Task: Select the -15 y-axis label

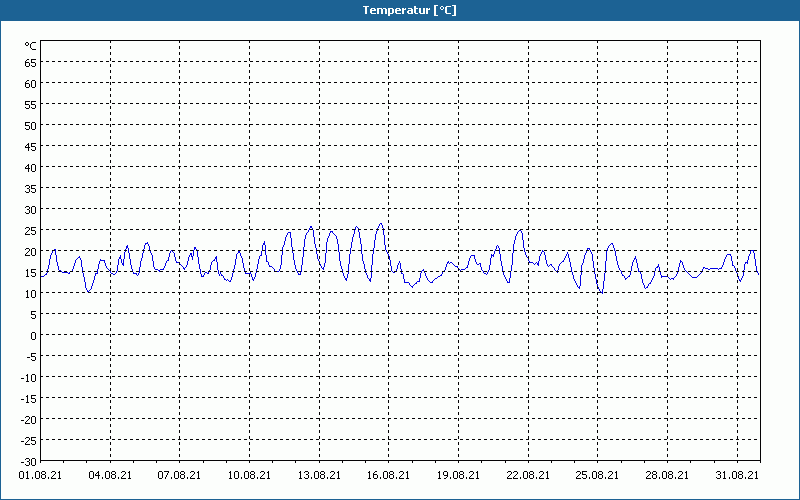Action: click(29, 399)
